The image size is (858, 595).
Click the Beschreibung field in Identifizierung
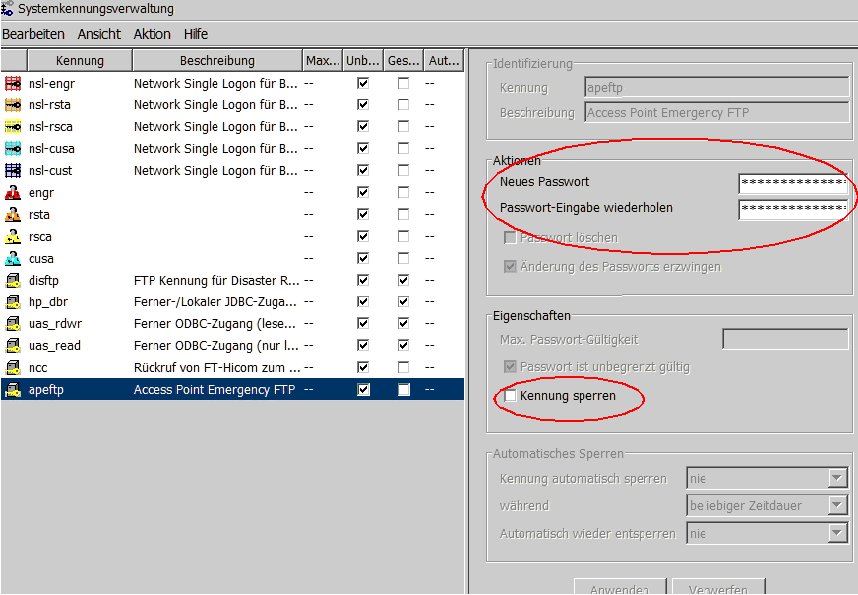pos(716,113)
